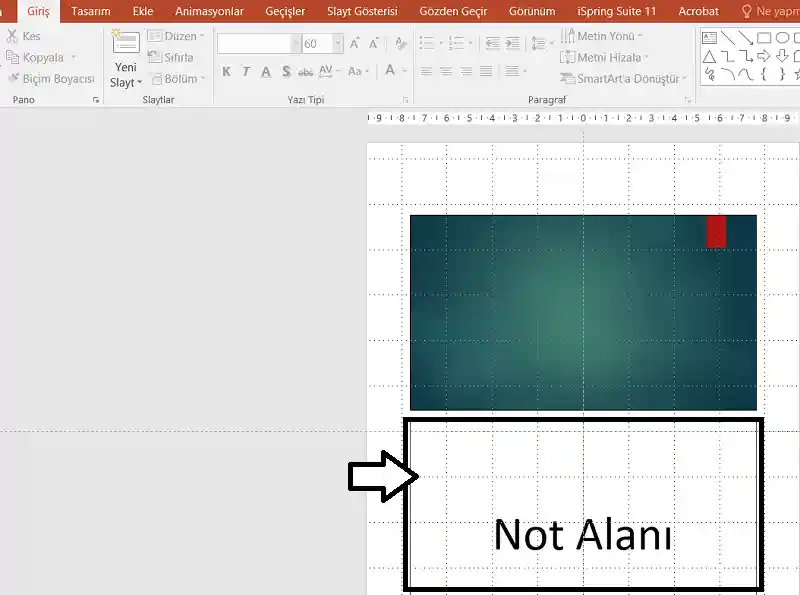Align text to the left
800x595 pixels.
click(x=426, y=71)
